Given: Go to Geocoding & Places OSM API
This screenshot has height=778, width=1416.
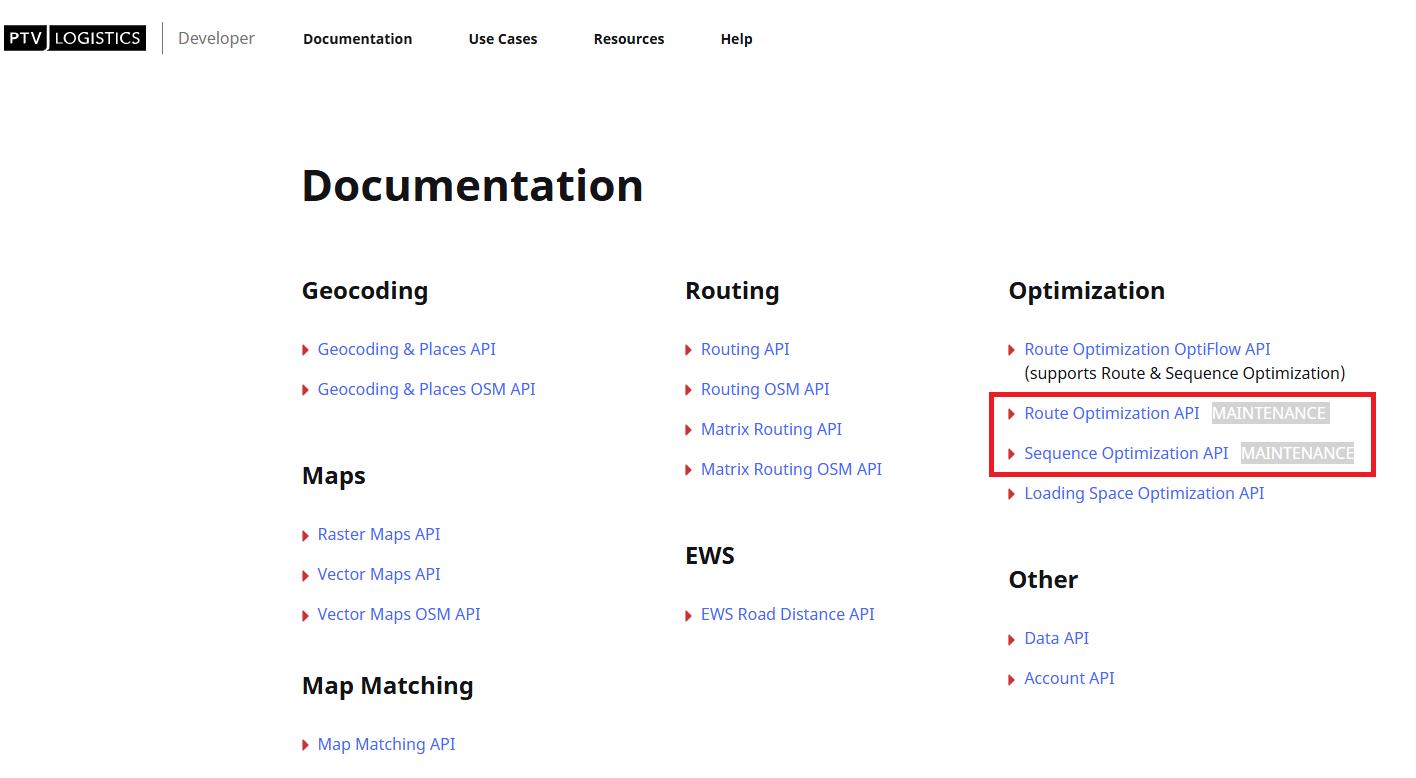Looking at the screenshot, I should tap(426, 389).
